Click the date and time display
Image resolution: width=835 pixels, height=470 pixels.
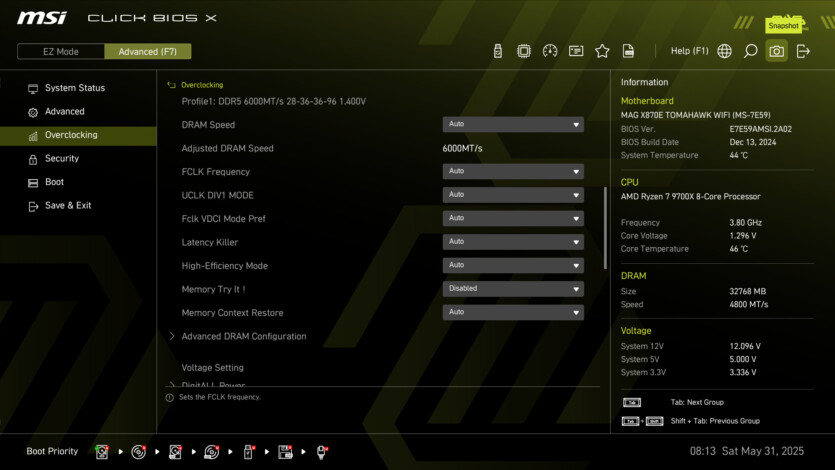747,451
